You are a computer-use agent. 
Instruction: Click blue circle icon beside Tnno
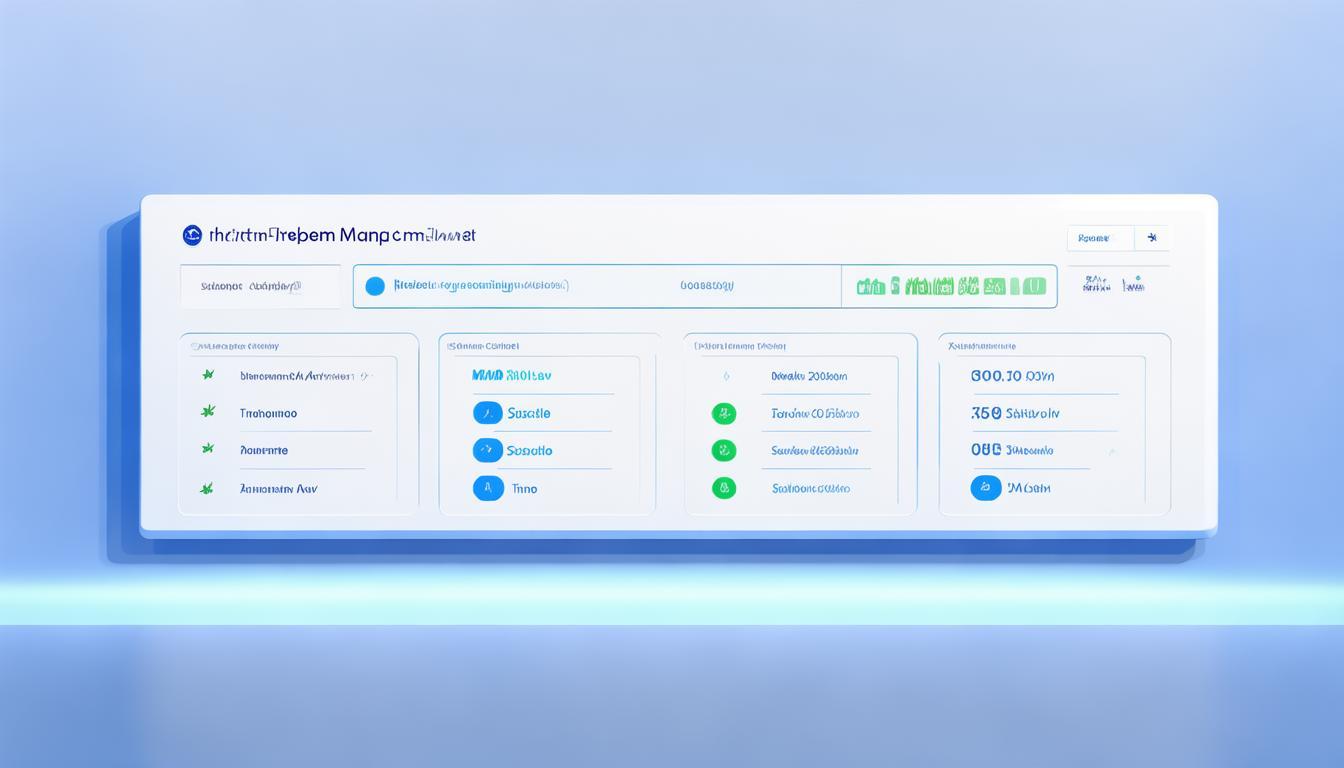click(x=488, y=488)
